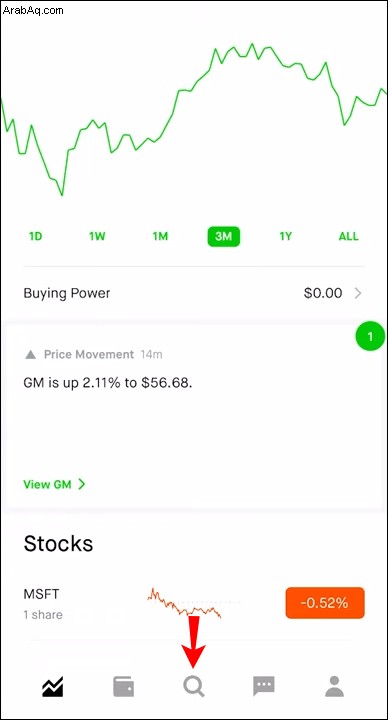This screenshot has width=388, height=720.
Task: Switch chart to 1Y range
Action: click(x=286, y=237)
